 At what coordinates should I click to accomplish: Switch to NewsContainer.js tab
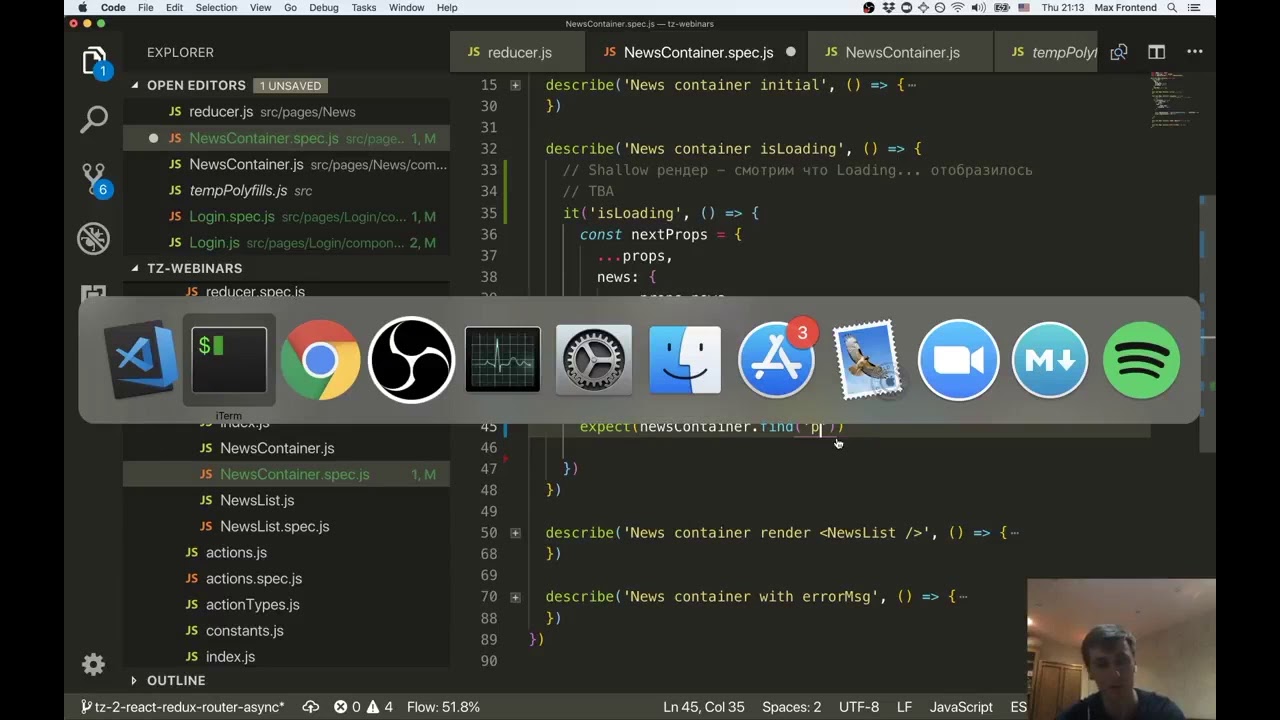901,52
